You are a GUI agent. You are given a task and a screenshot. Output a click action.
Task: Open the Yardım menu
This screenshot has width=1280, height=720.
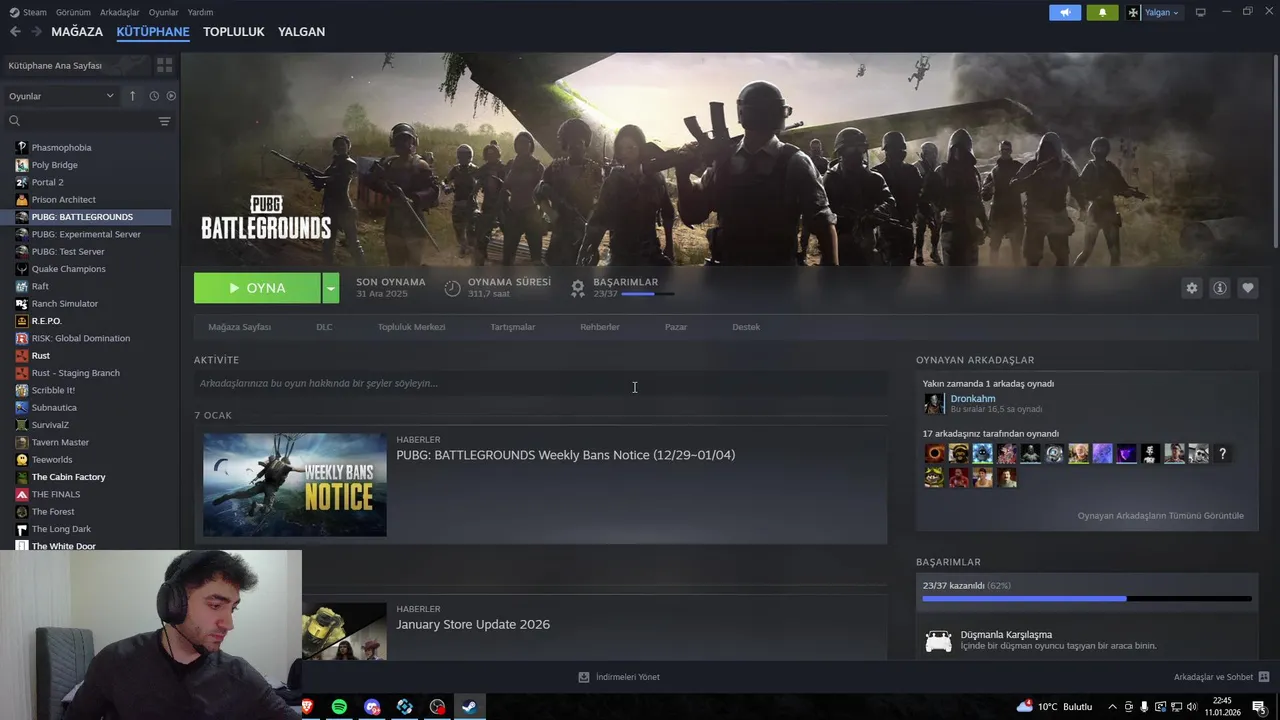(x=200, y=12)
